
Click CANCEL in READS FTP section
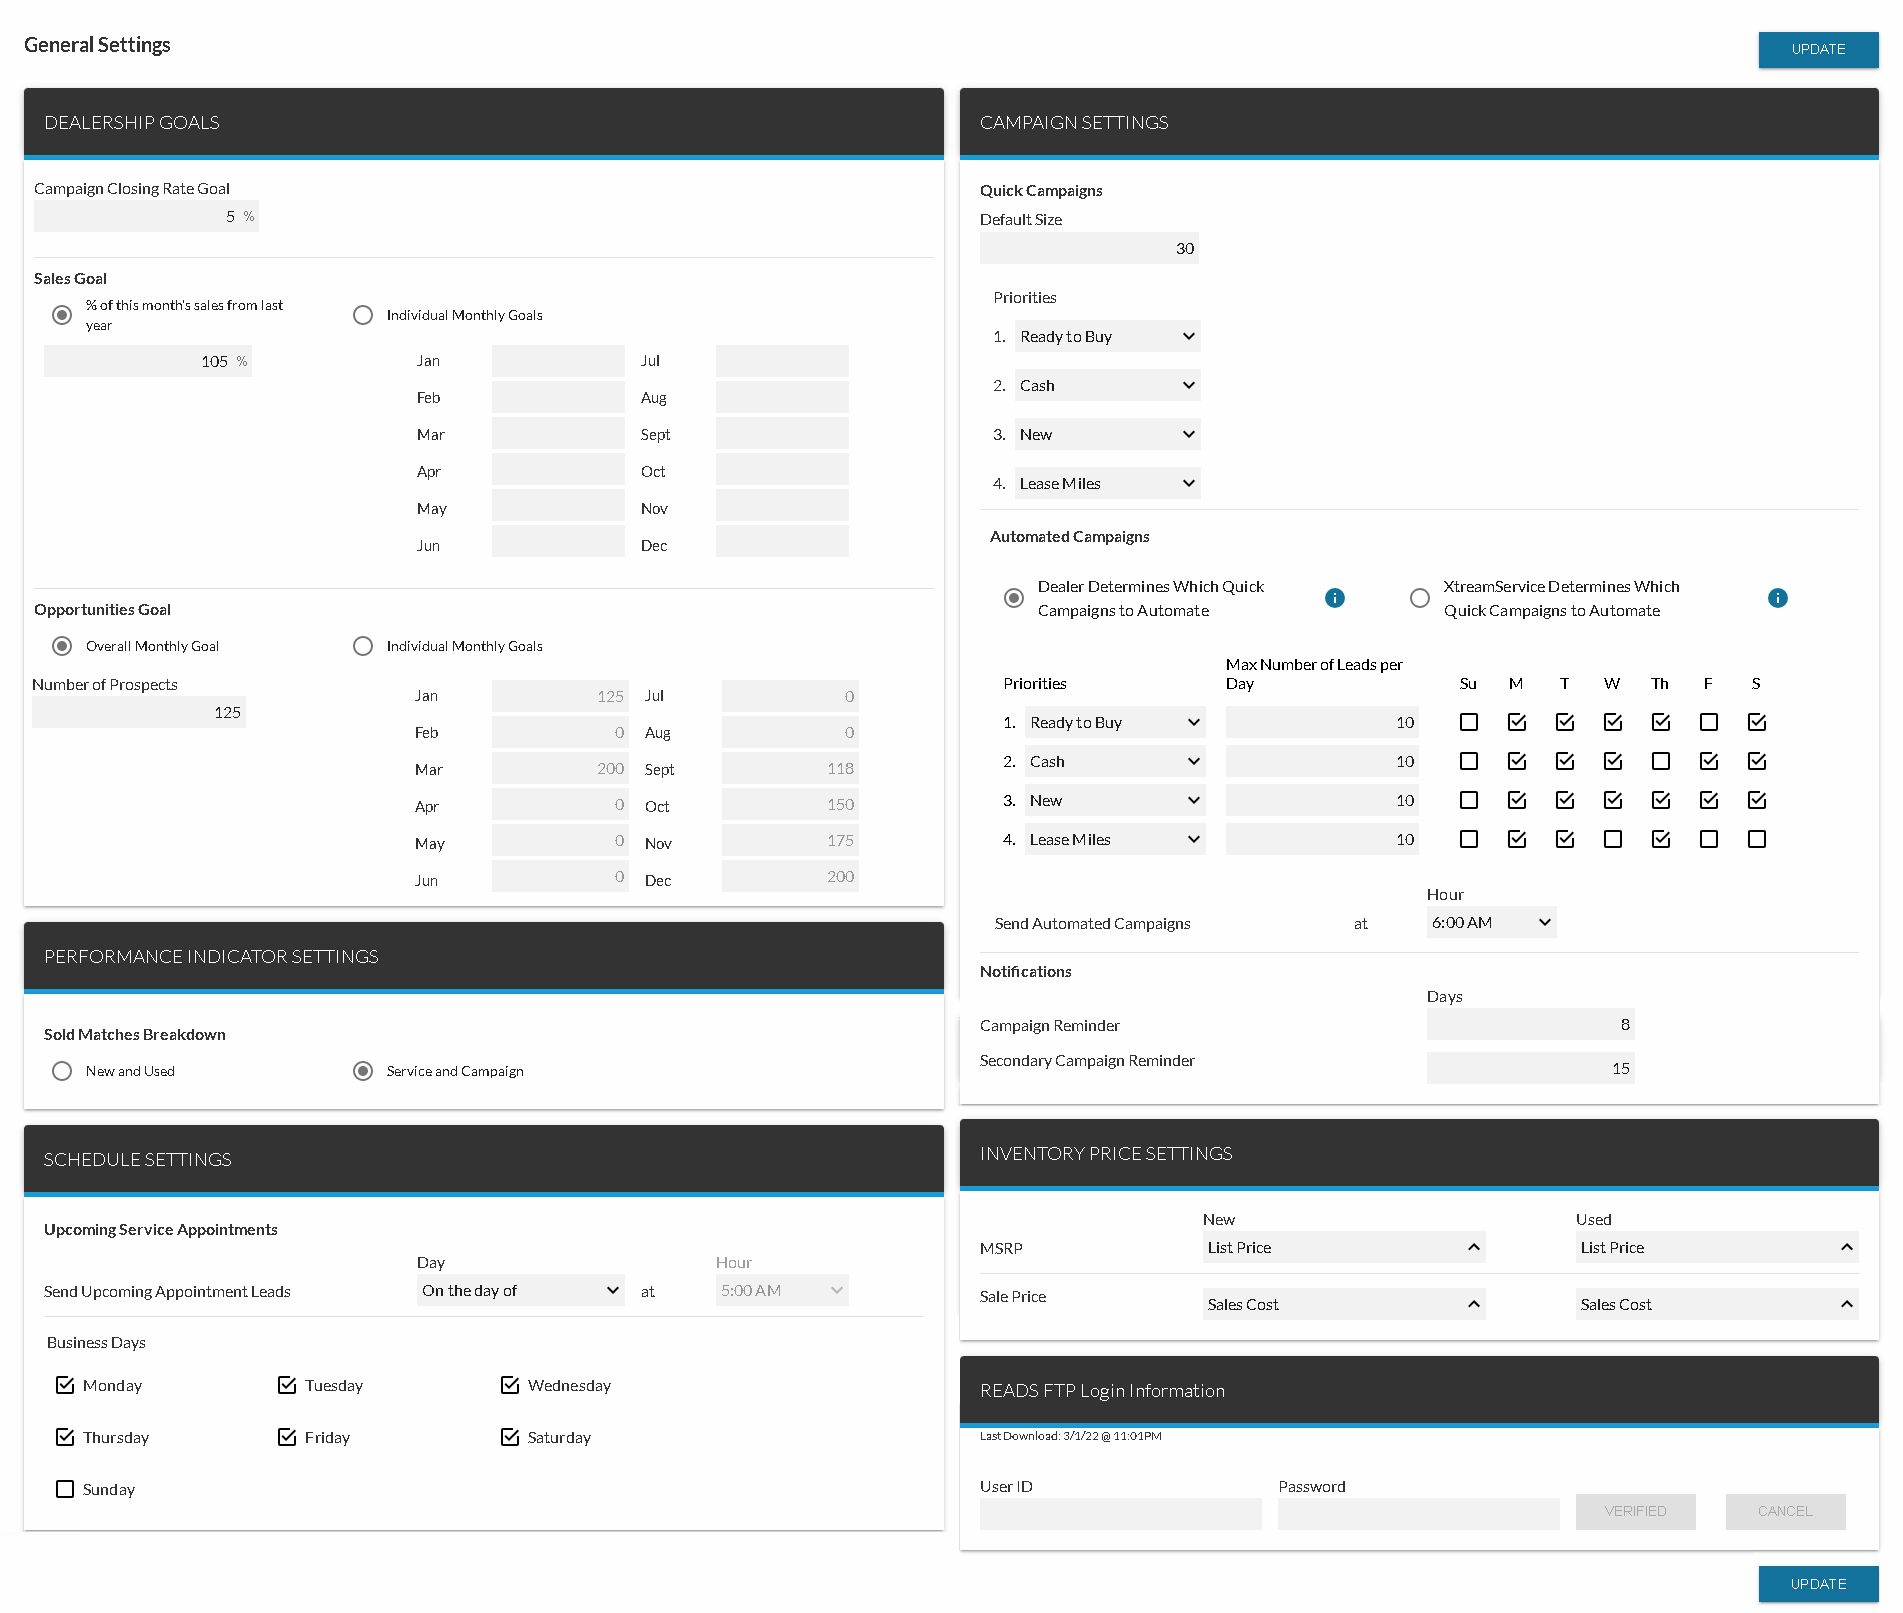[x=1784, y=1511]
